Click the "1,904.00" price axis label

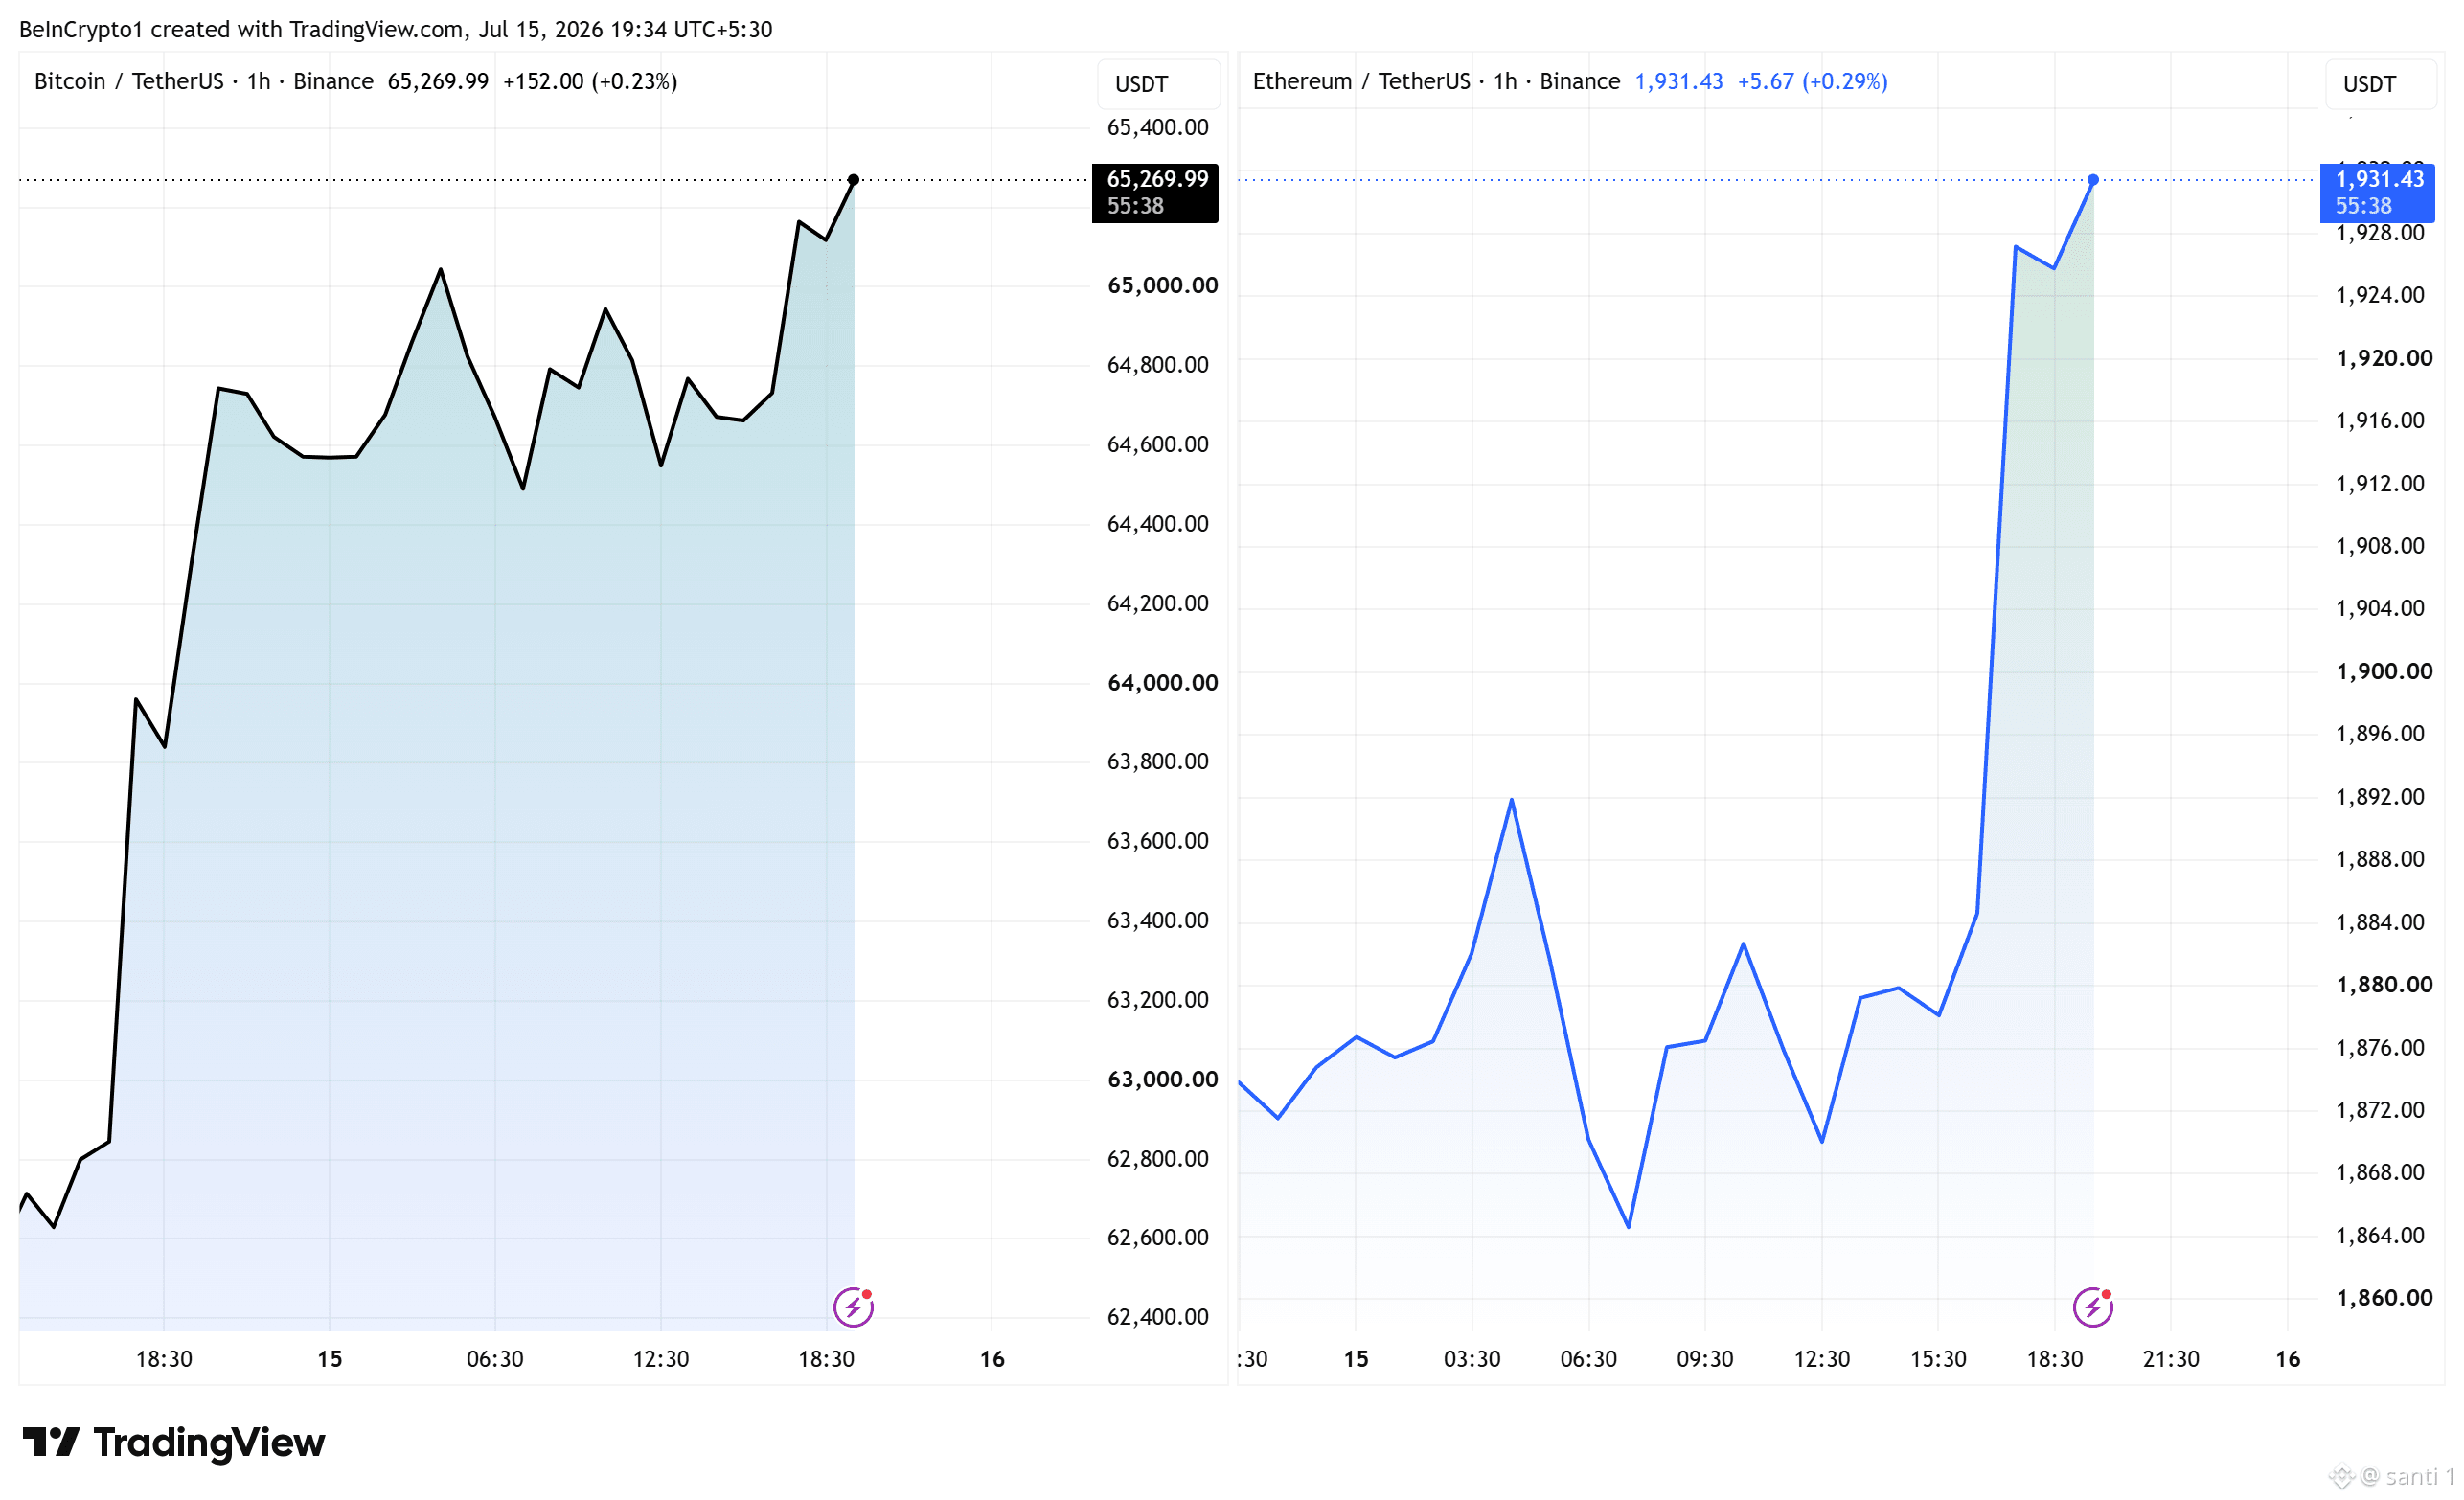coord(2380,608)
